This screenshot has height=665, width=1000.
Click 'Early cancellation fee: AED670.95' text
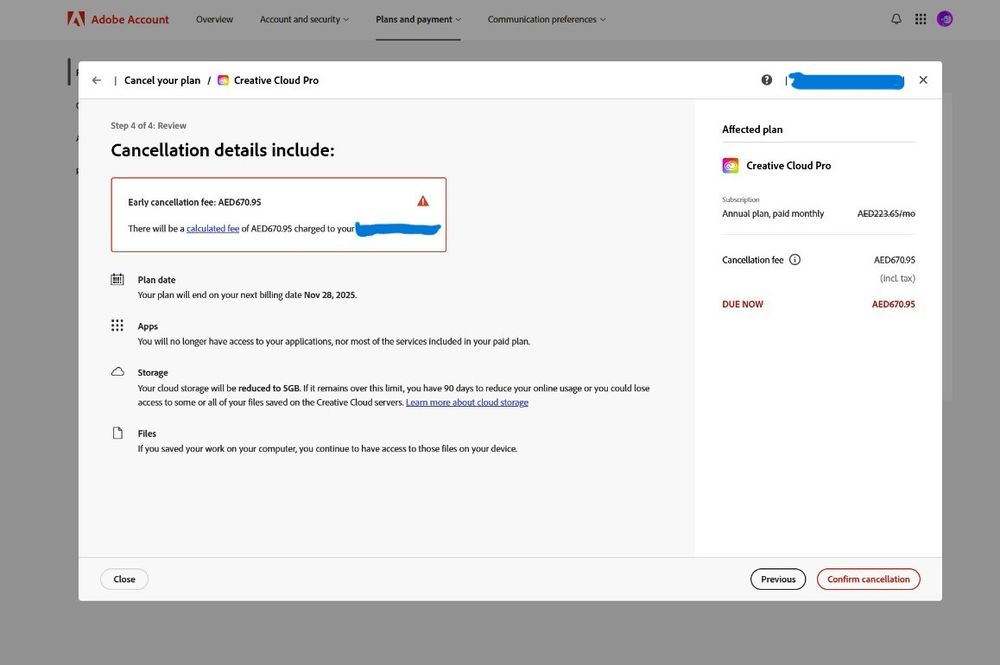tap(195, 202)
